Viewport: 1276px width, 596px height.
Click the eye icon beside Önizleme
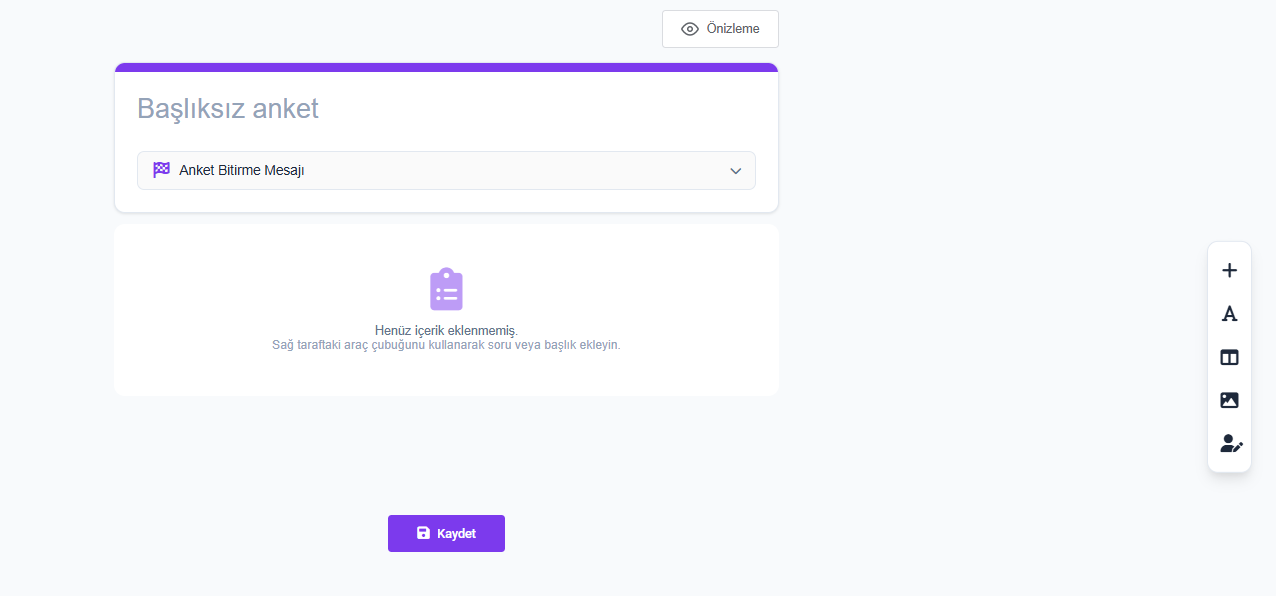click(x=689, y=29)
